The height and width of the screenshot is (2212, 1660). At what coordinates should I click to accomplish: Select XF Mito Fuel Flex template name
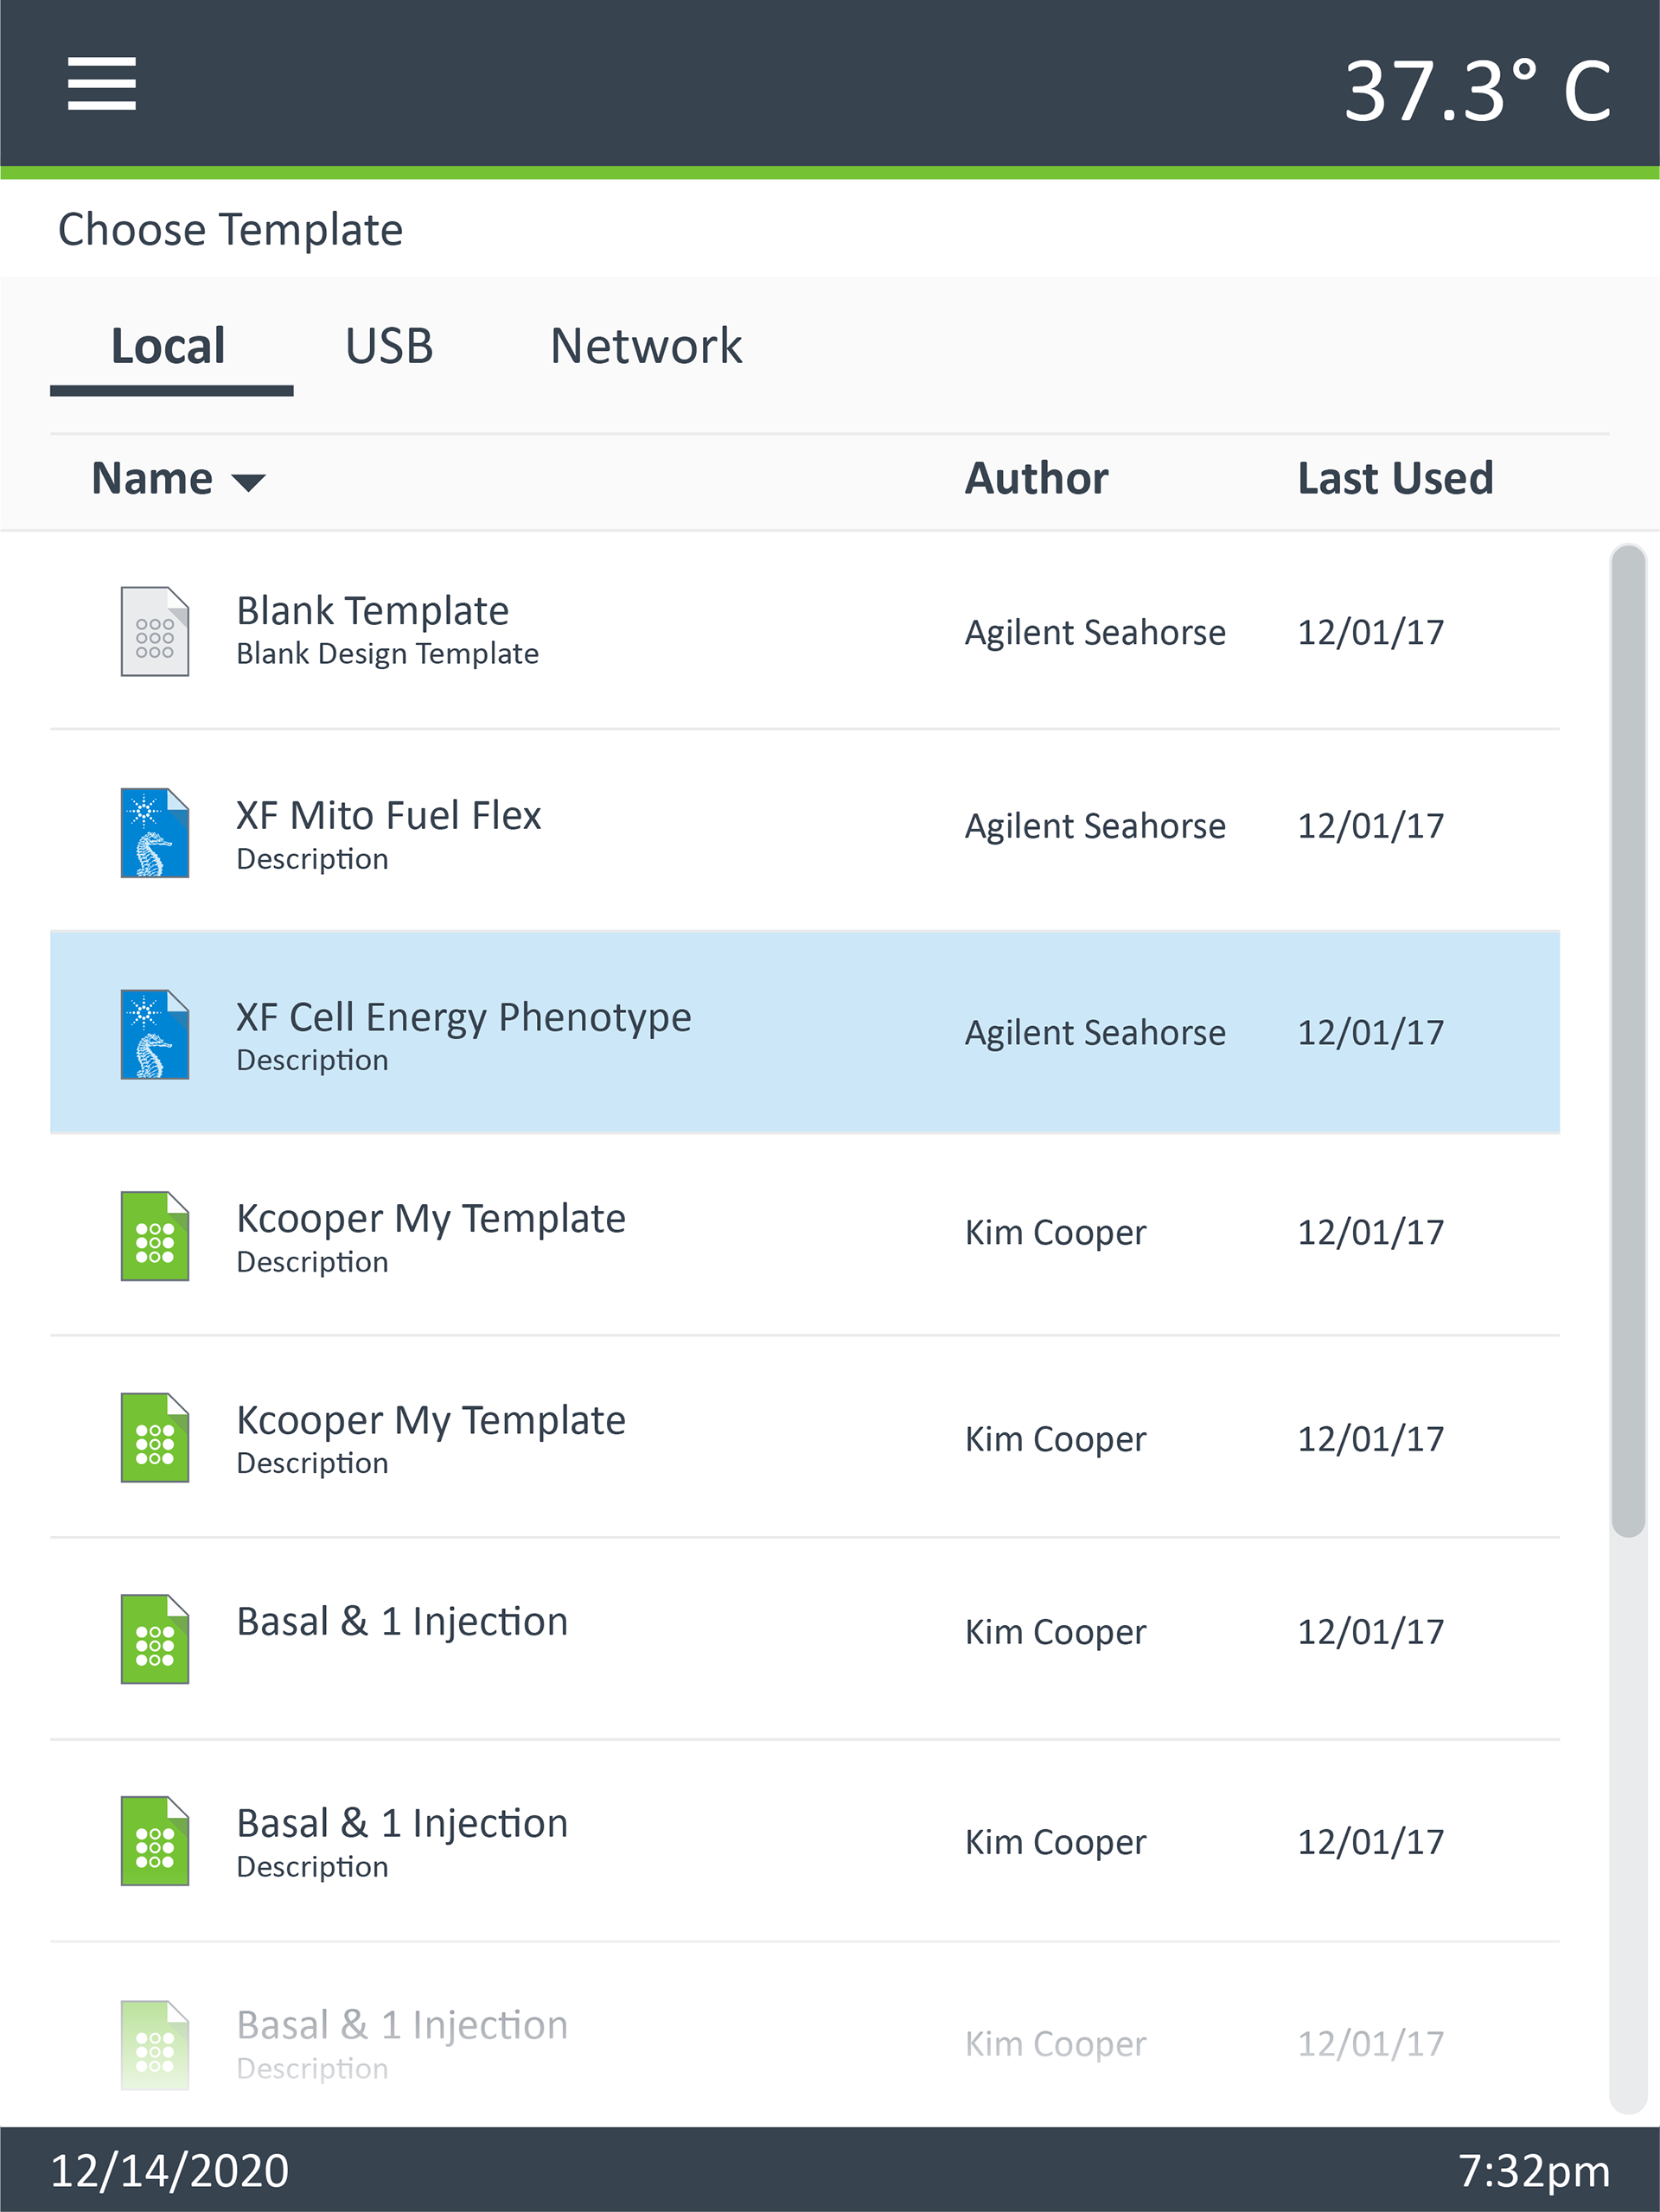pos(388,815)
